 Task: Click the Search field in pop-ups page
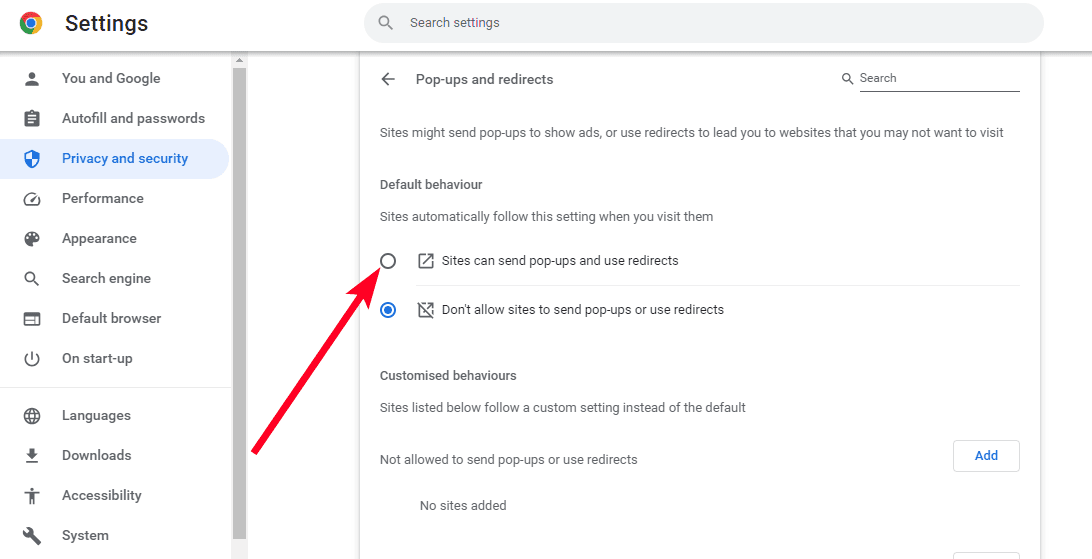[x=938, y=78]
